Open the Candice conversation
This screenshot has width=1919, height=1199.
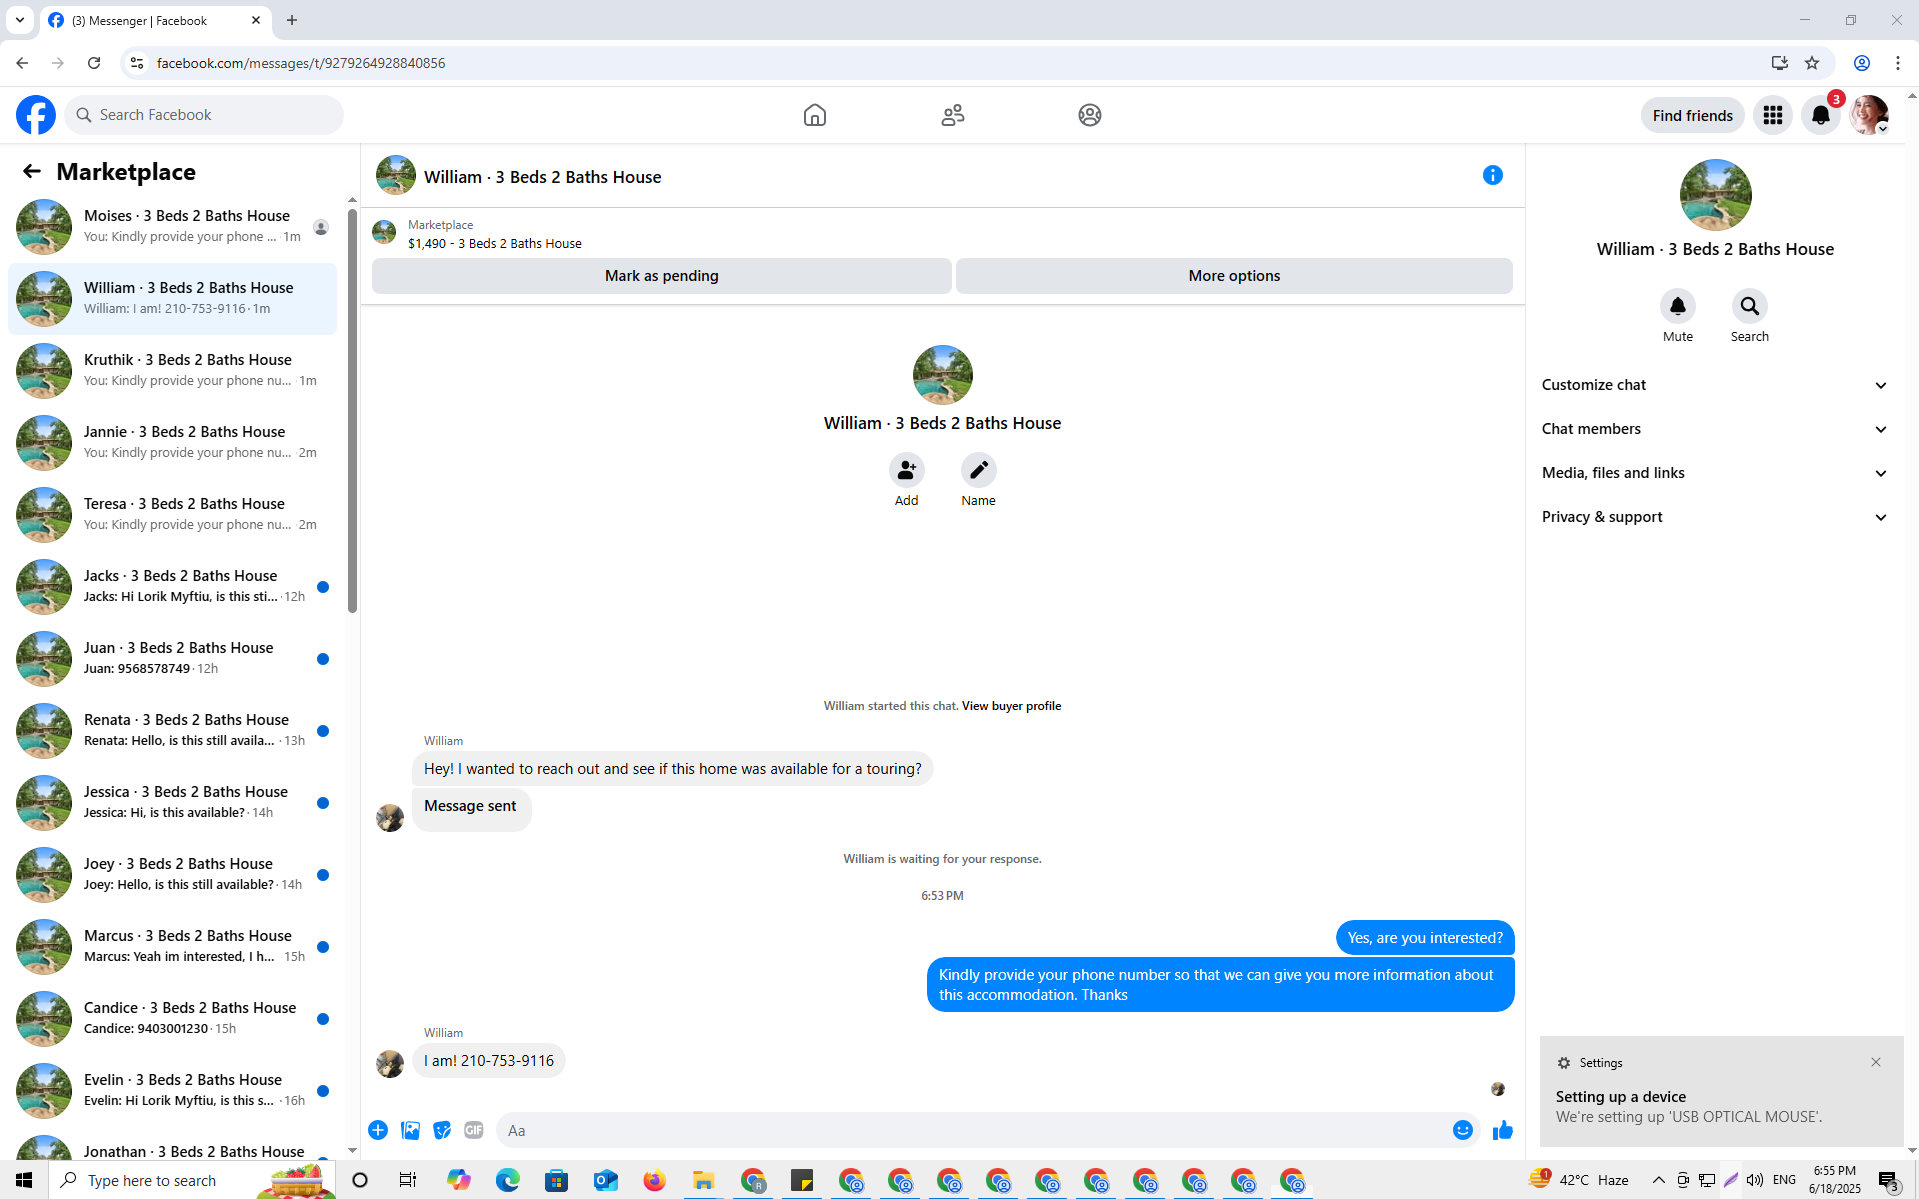172,1019
